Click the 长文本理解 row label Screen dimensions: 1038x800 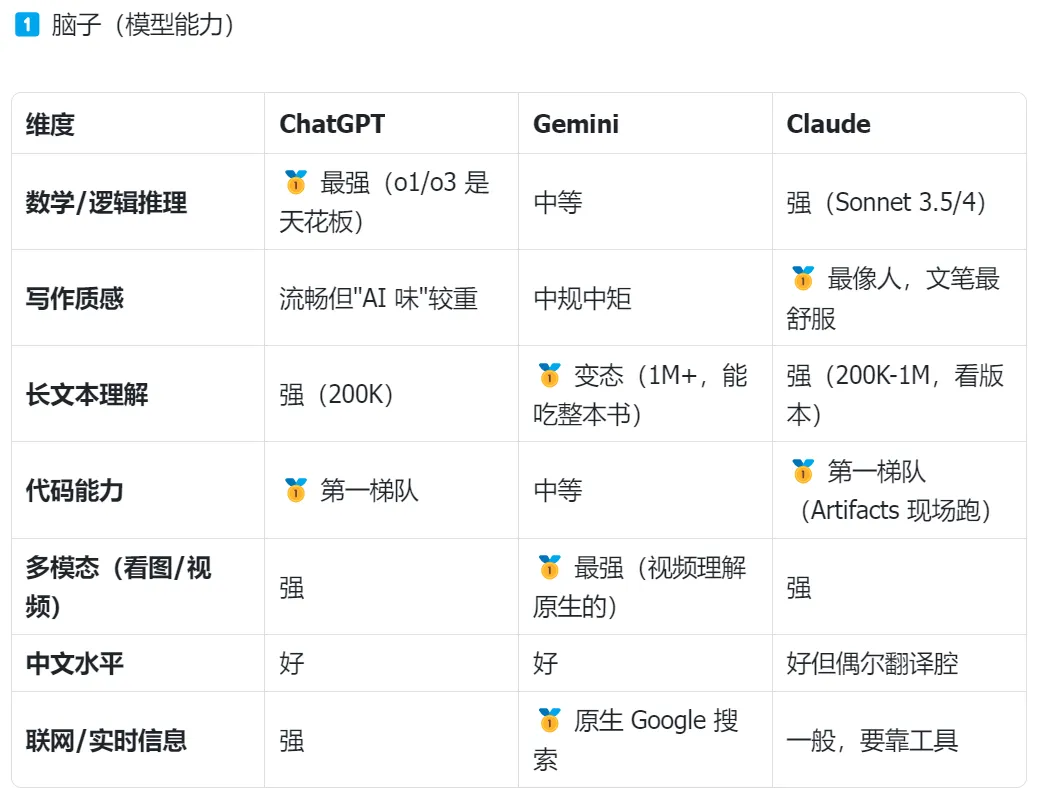87,394
